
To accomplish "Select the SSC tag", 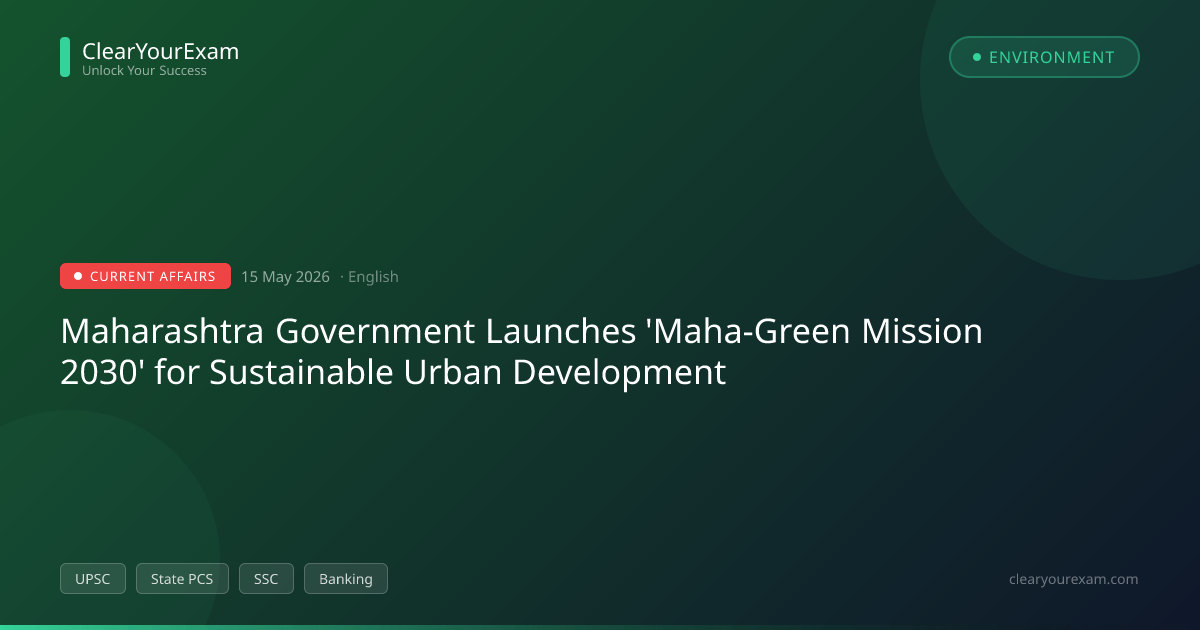I will coord(266,578).
